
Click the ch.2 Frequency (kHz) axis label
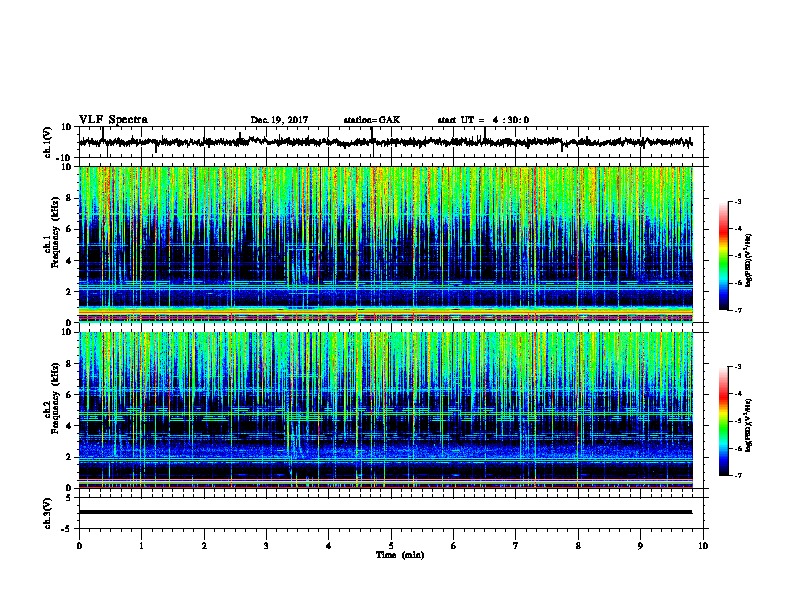coord(52,397)
